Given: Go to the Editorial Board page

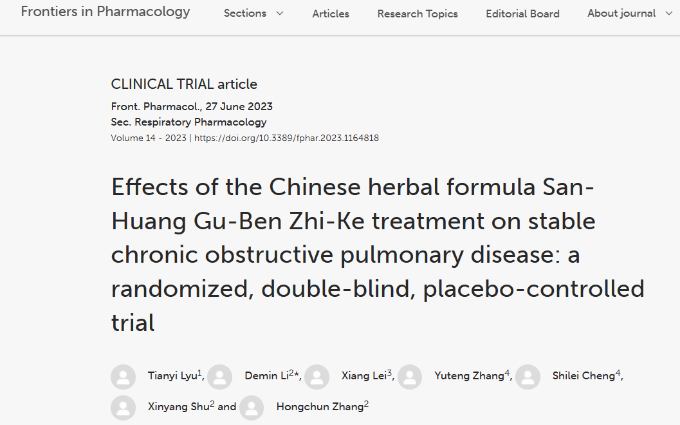Looking at the screenshot, I should [x=522, y=14].
